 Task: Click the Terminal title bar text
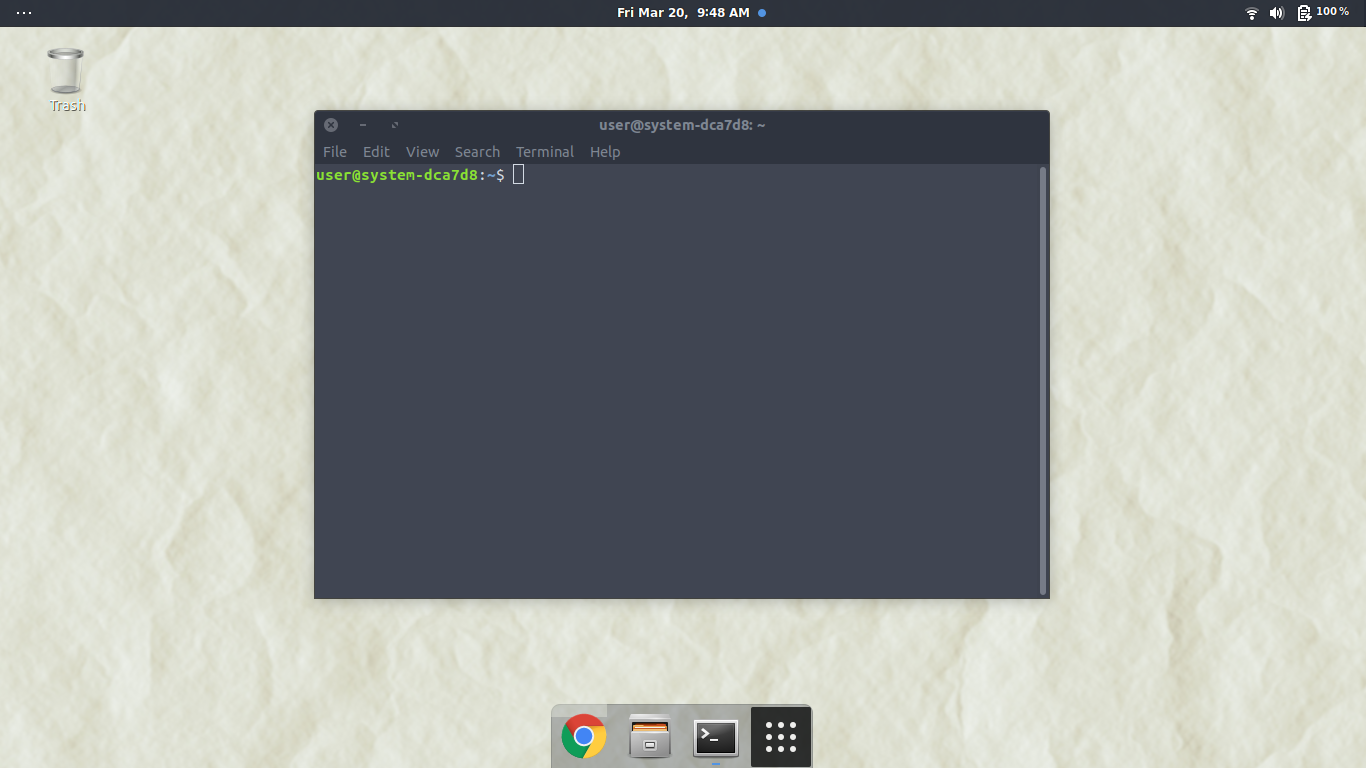(682, 125)
